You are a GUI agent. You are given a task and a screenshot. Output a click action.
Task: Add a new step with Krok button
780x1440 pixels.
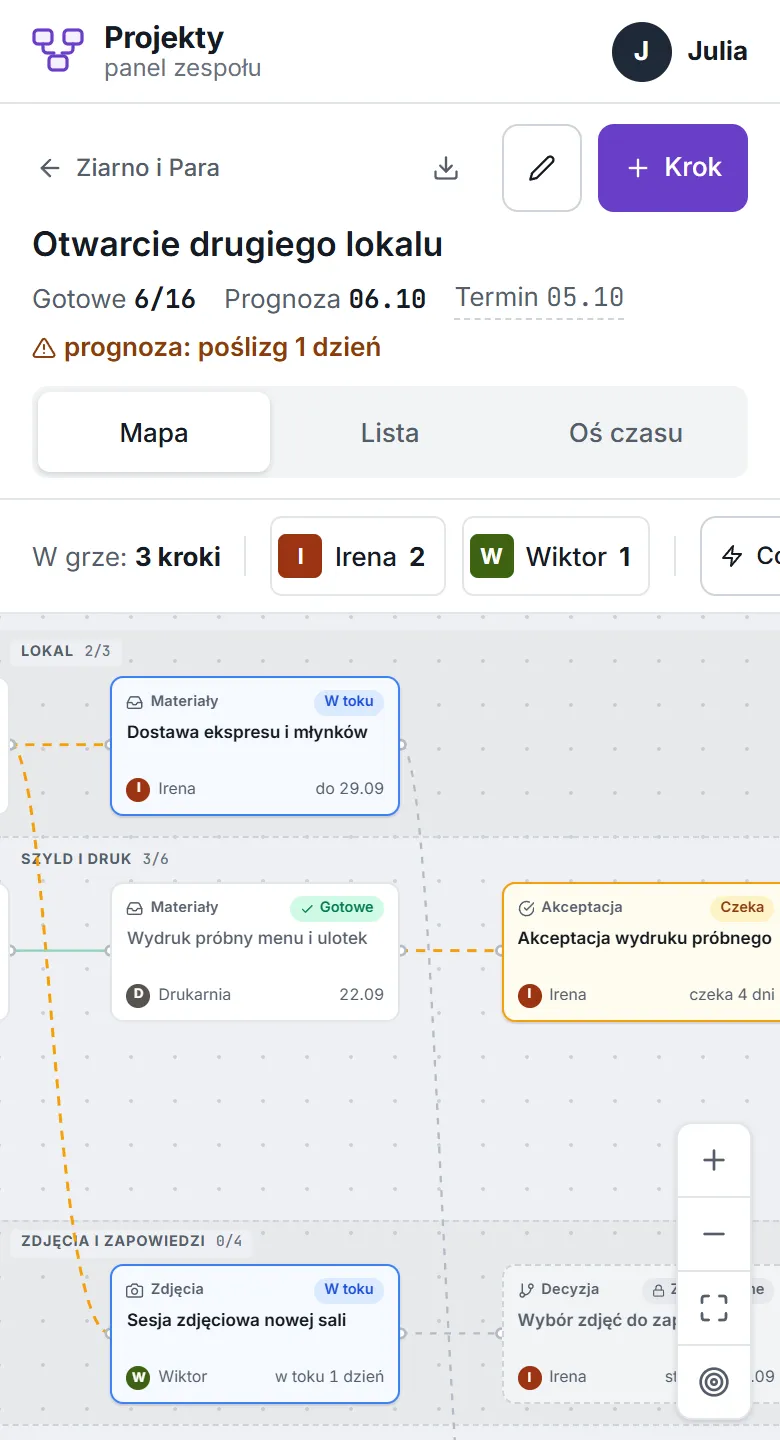click(x=673, y=168)
